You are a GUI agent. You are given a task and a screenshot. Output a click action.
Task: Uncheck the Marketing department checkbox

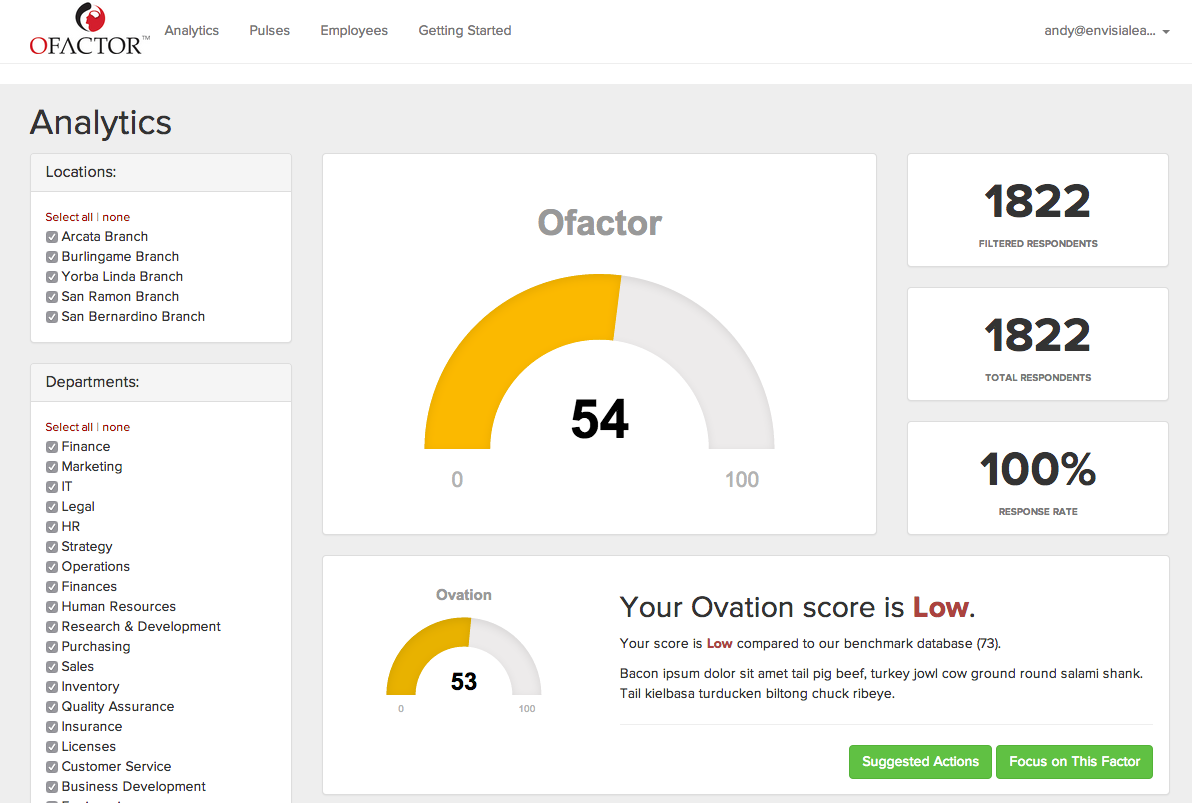(52, 467)
